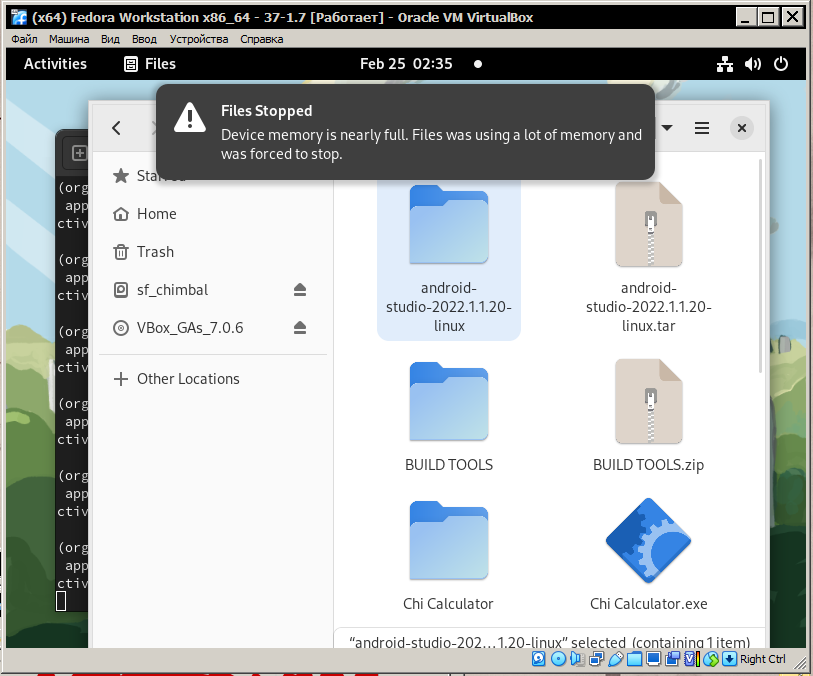Open the Файл menu in VirtualBox
The image size is (813, 676).
click(24, 39)
